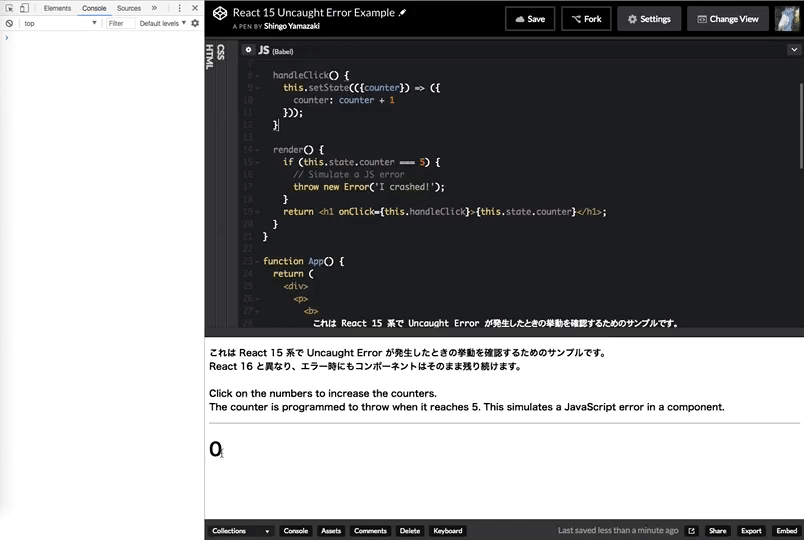804x540 pixels.
Task: Open the collapsed HTML editor panel
Action: (210, 56)
